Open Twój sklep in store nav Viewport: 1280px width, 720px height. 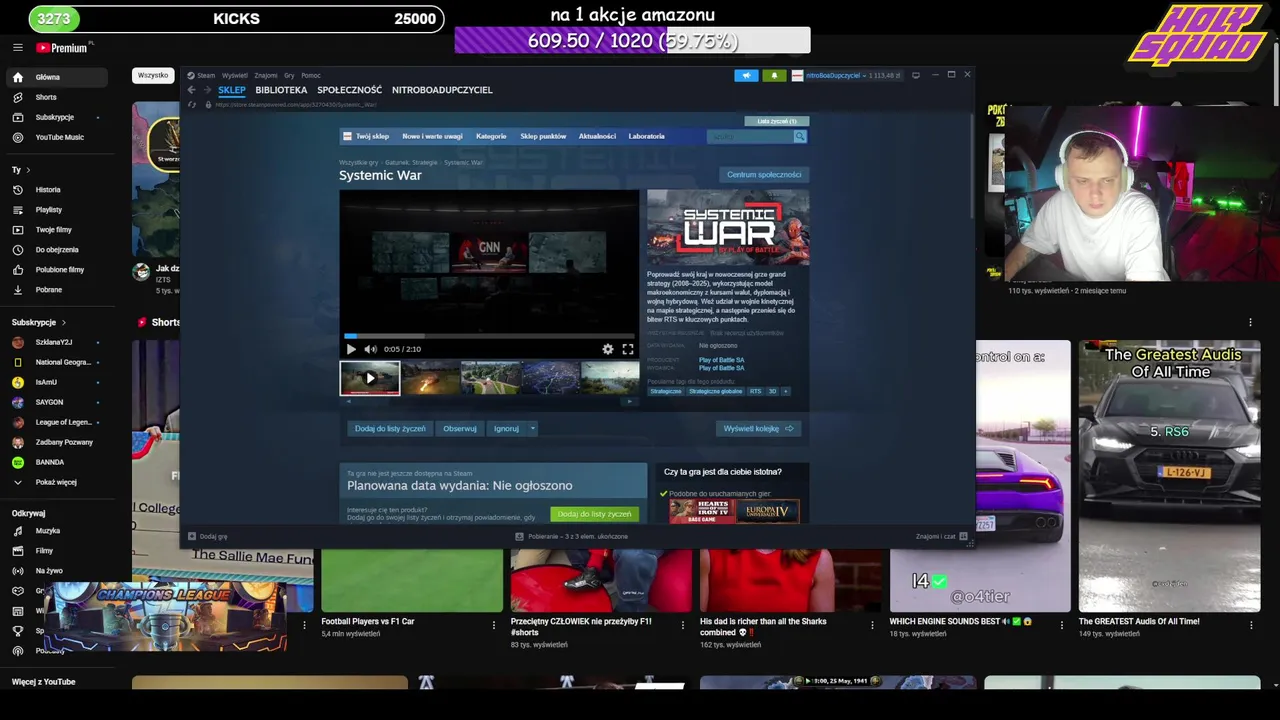click(372, 136)
